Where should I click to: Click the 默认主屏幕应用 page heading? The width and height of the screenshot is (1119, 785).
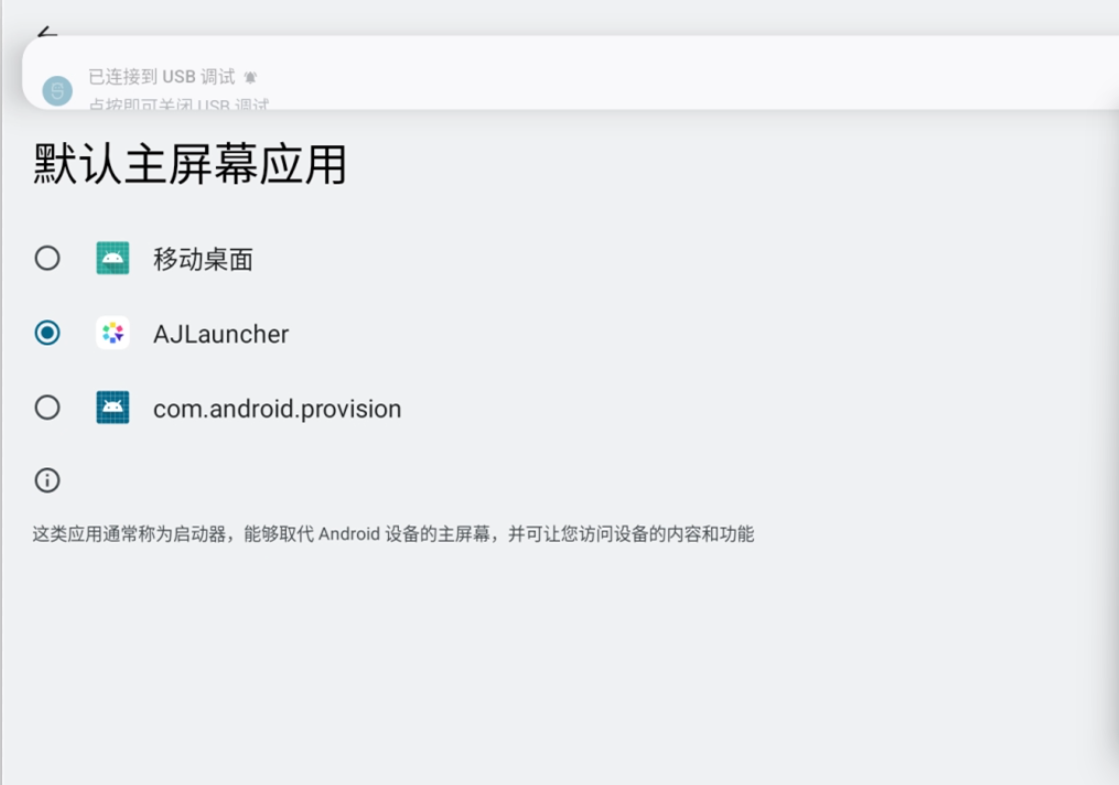coord(190,164)
